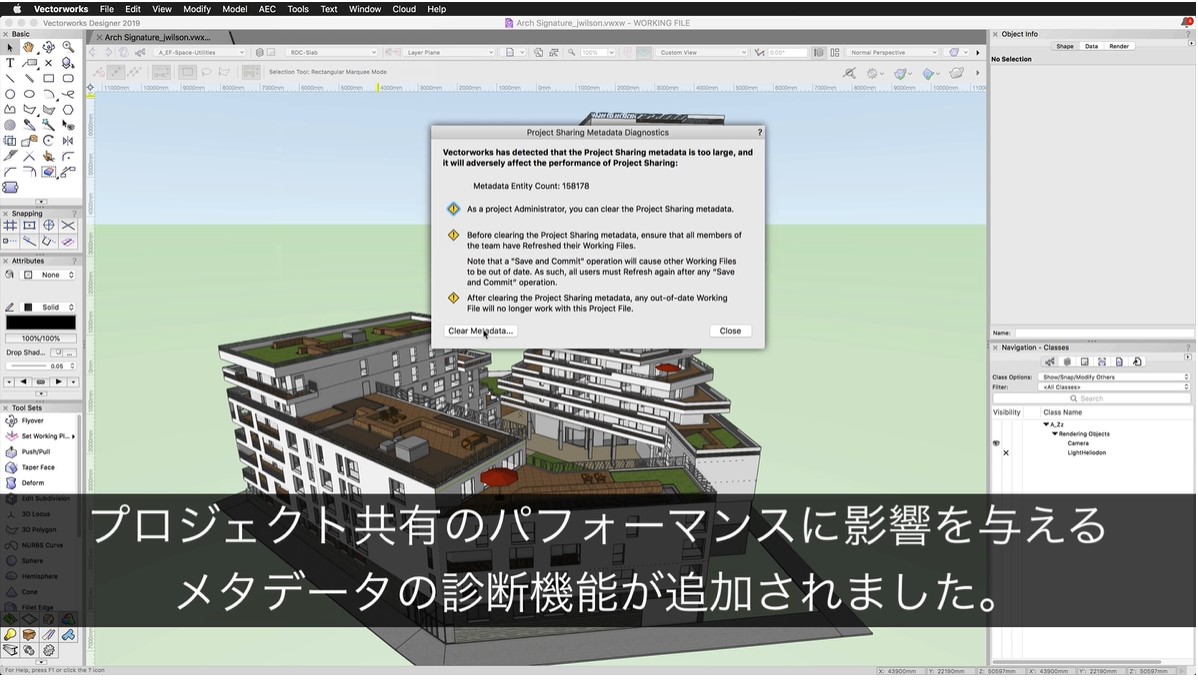The width and height of the screenshot is (1198, 681).
Task: Choose the Eyedropper tool
Action: point(29,125)
